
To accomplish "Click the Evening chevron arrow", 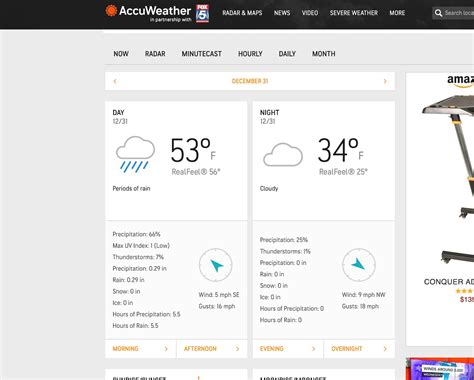I will pos(313,349).
